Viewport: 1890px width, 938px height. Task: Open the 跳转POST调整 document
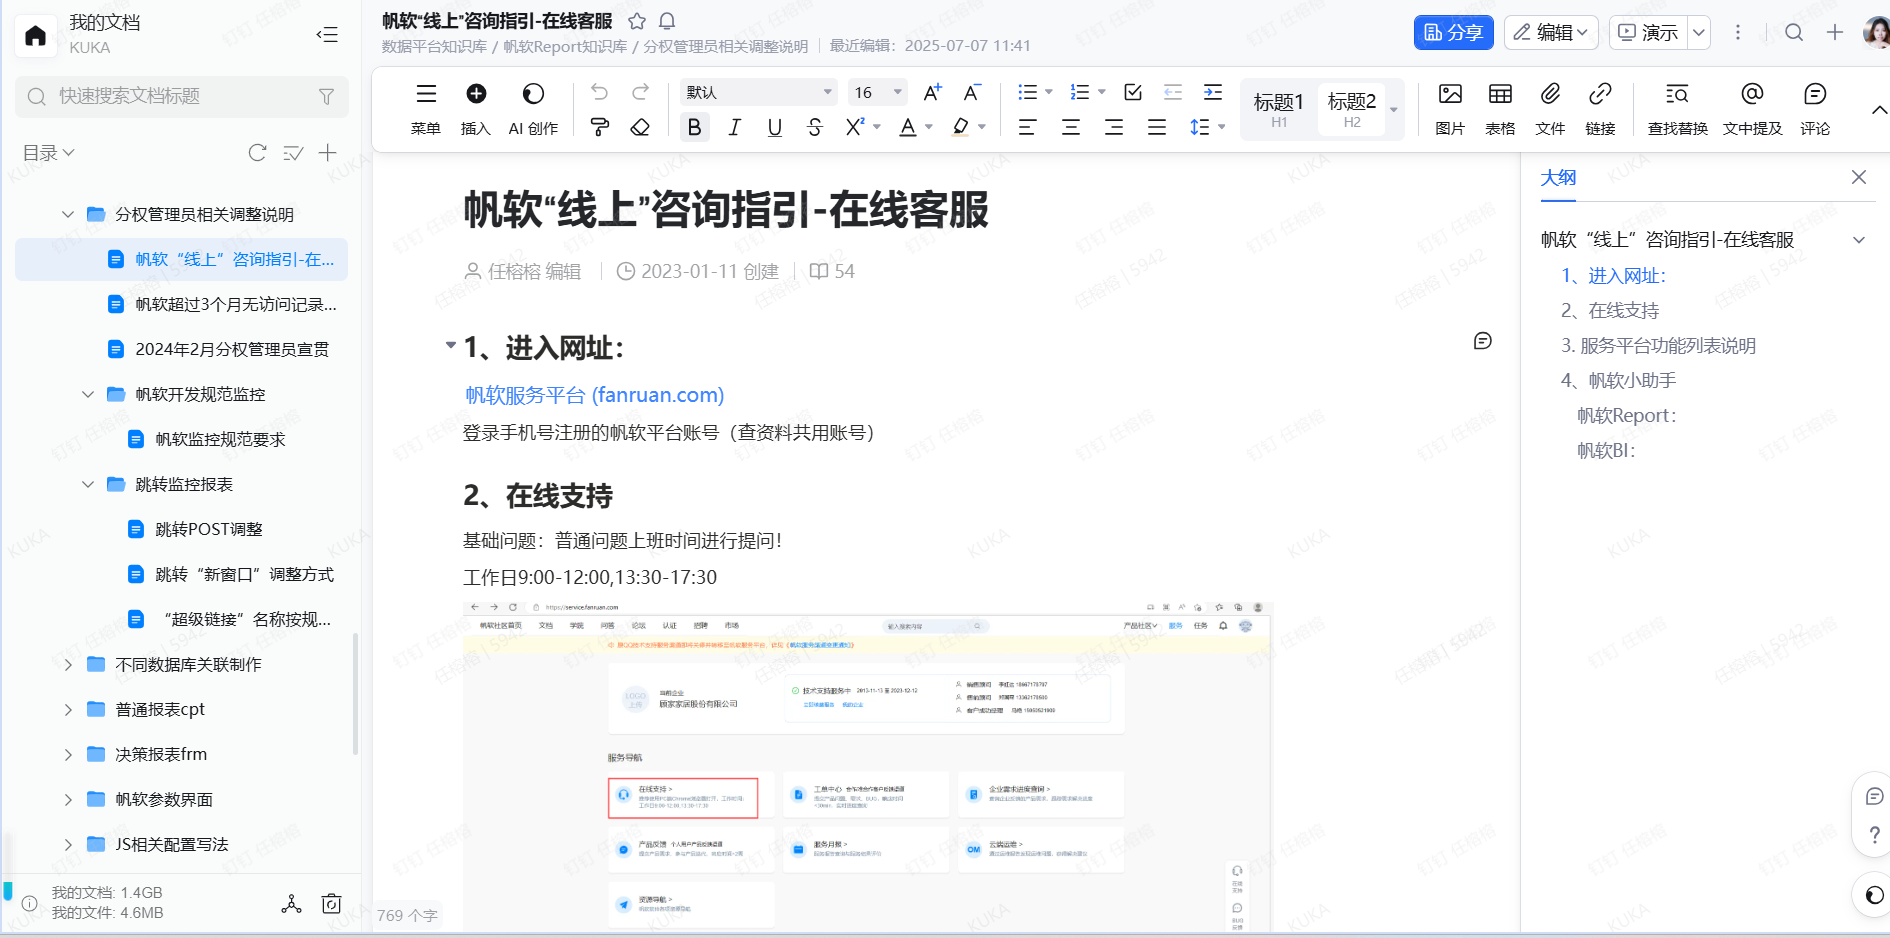click(x=208, y=530)
